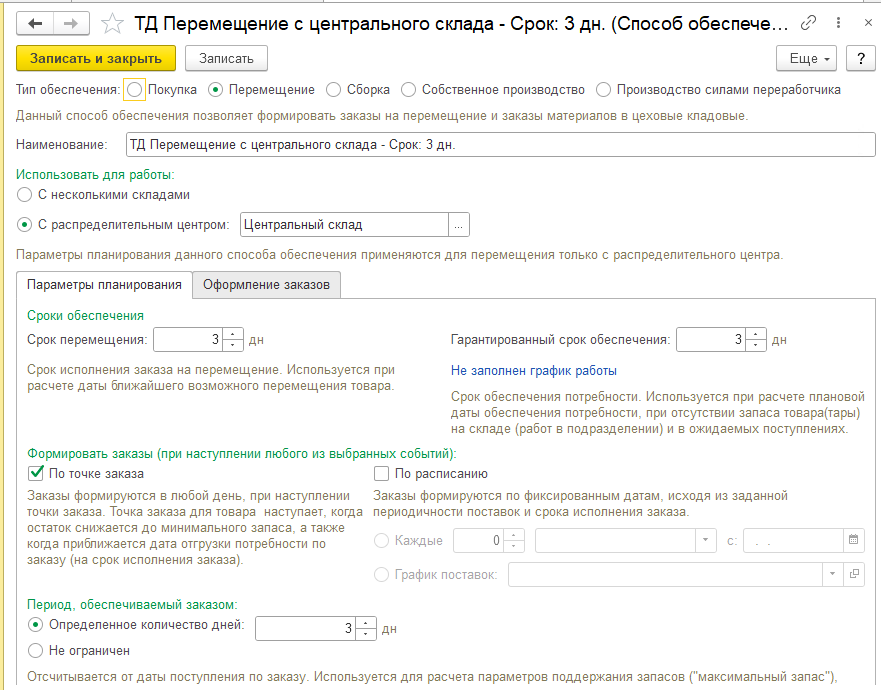881x690 pixels.
Task: Select the Не ограничен period option
Action: (35, 651)
